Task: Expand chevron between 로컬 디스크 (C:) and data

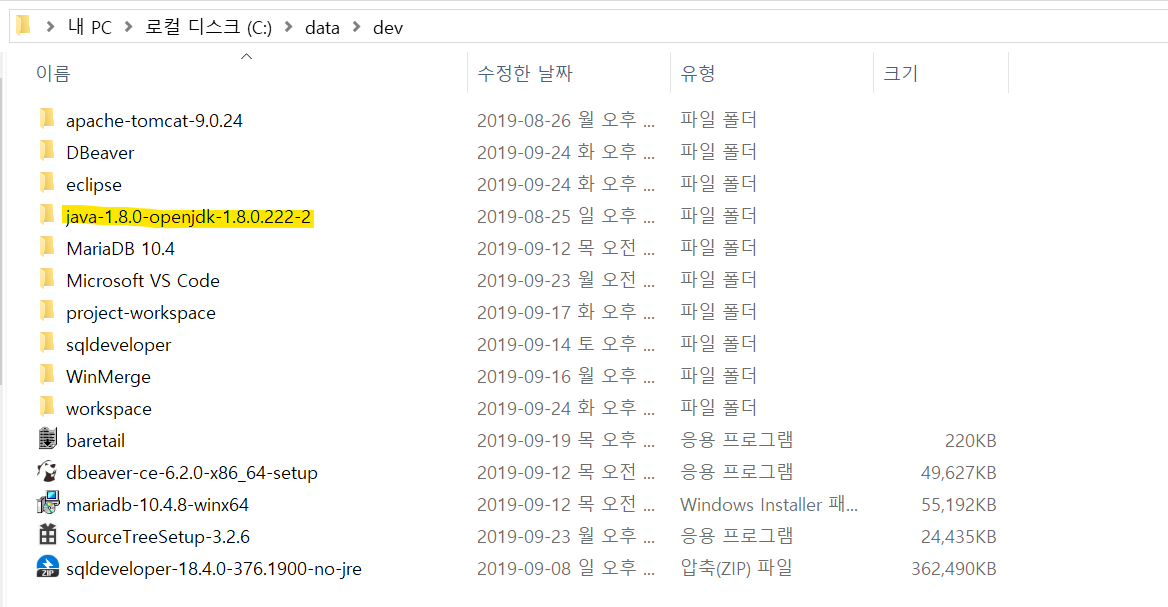Action: [x=289, y=27]
